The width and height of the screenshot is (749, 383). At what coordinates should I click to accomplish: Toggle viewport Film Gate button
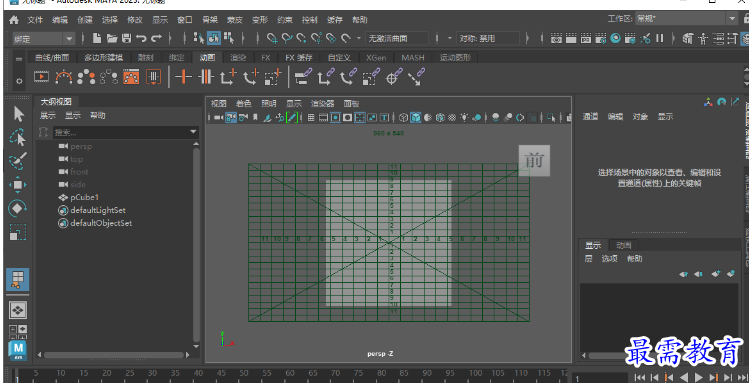tap(323, 117)
